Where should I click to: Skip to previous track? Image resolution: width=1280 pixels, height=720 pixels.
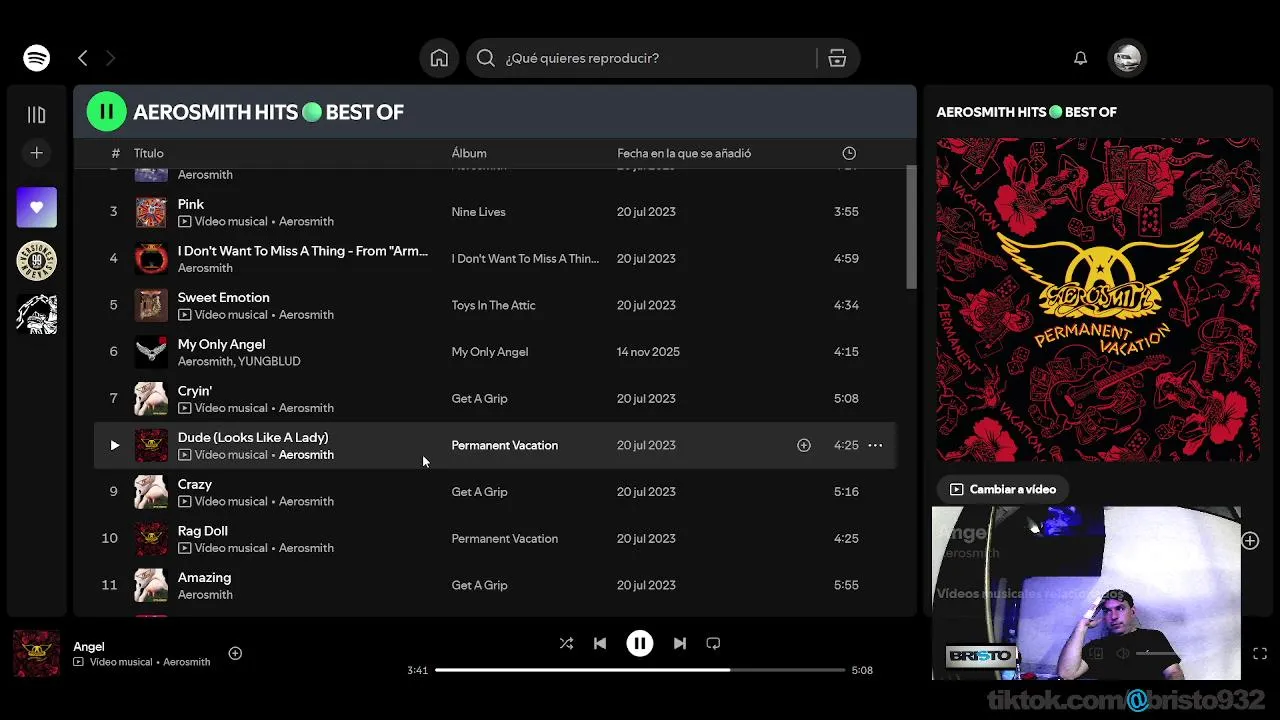tap(600, 643)
